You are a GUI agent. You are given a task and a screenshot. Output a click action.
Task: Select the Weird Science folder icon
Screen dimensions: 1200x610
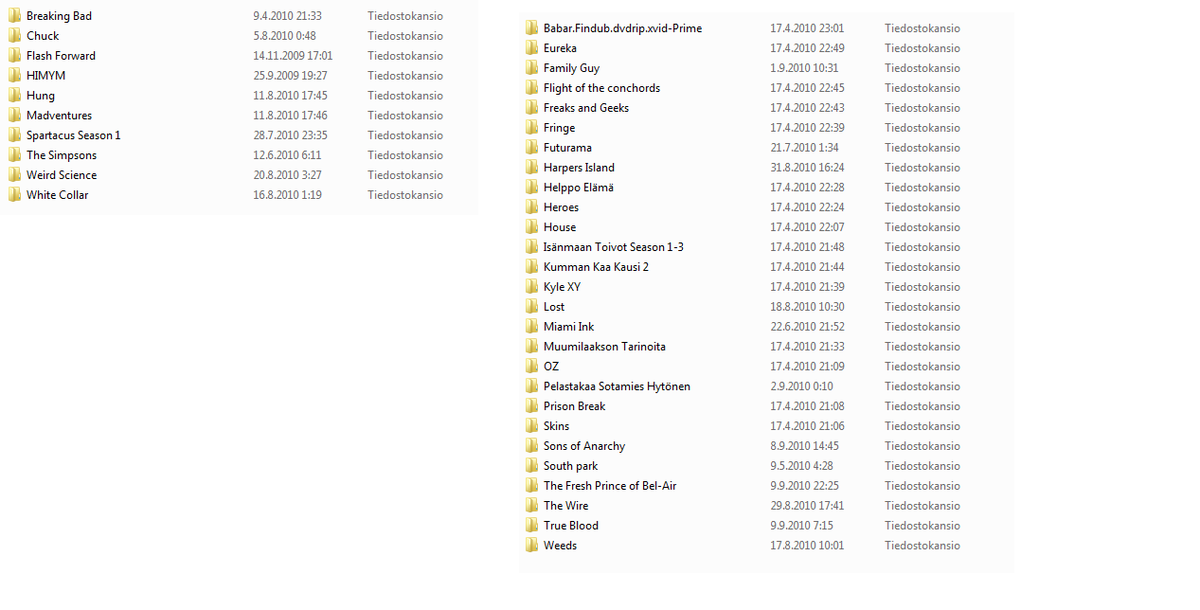(x=15, y=175)
